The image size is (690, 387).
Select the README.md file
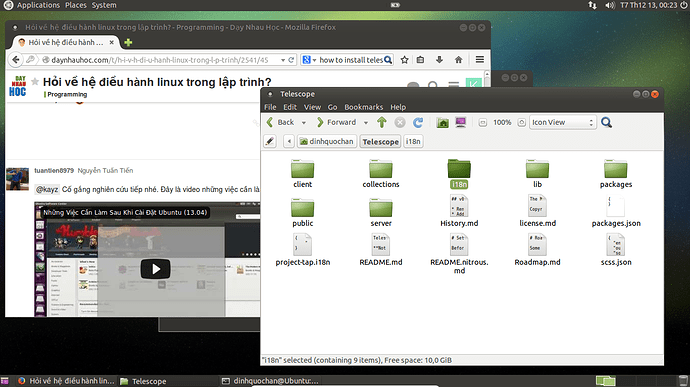point(381,250)
